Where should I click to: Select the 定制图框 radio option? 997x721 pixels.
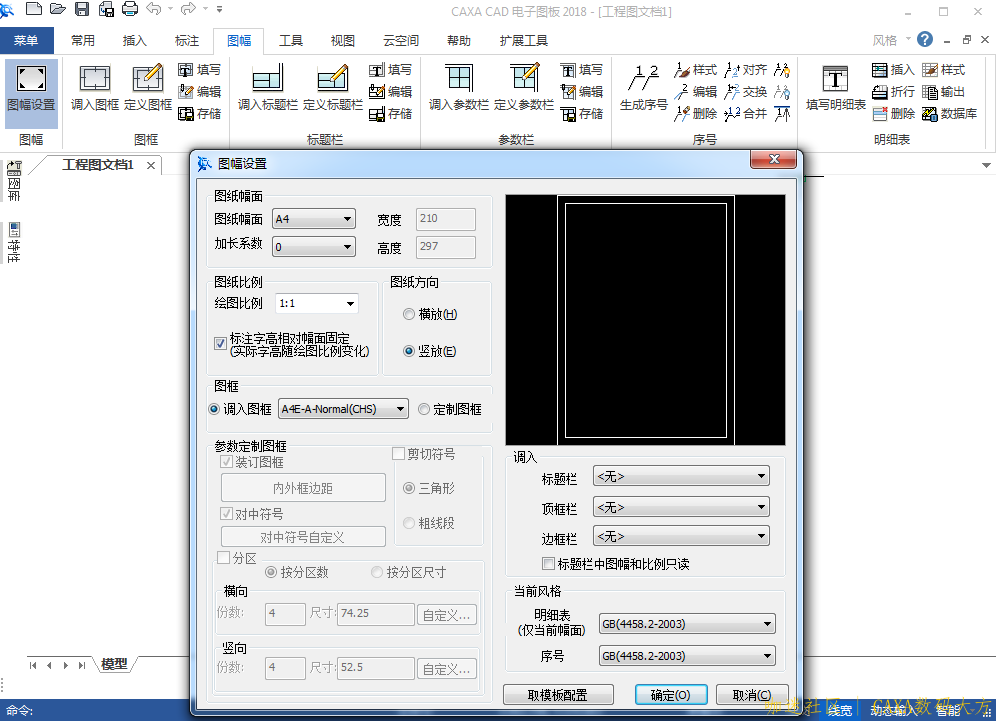click(424, 409)
